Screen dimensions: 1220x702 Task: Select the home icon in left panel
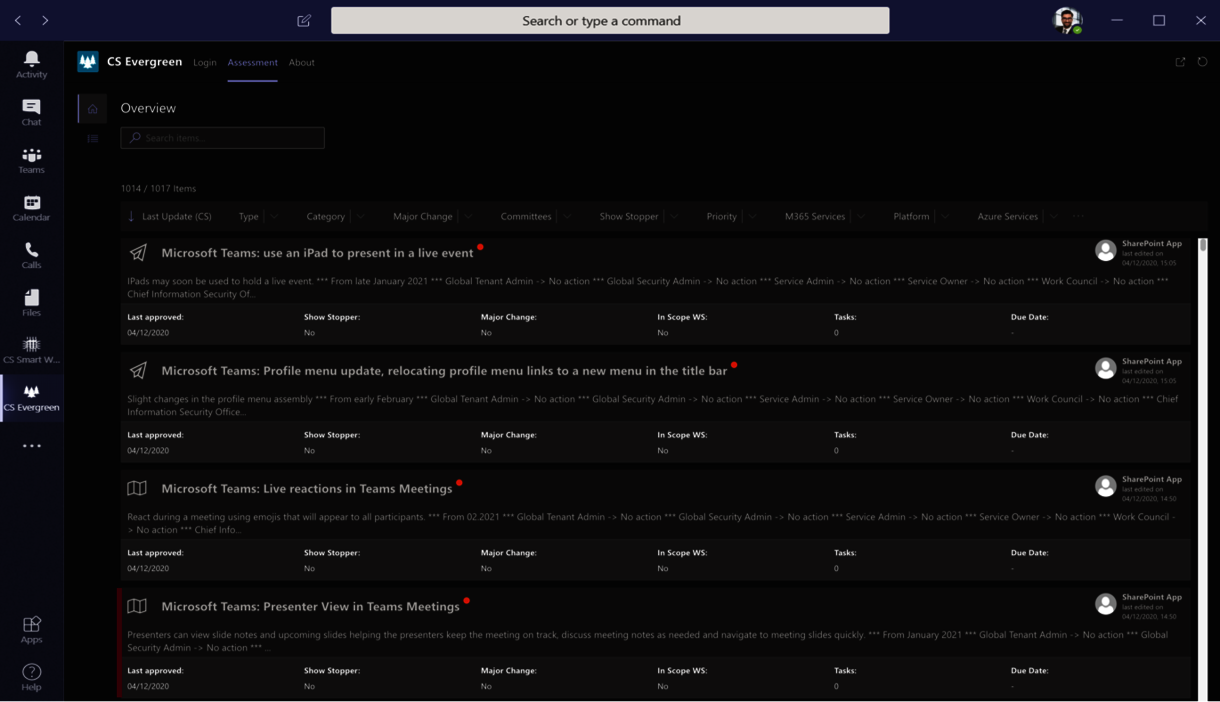pyautogui.click(x=92, y=109)
